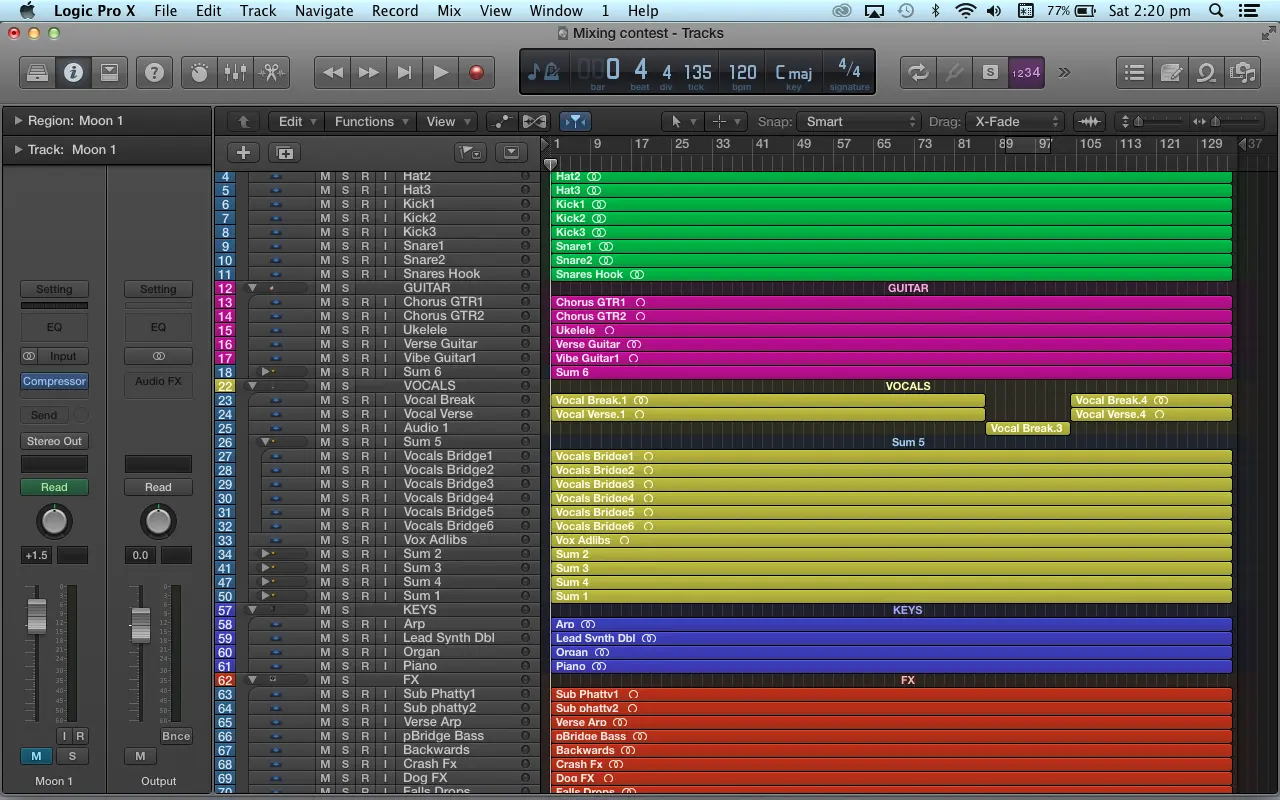Open the global tracks dropdown button
Screen dimensions: 1280x800
511,153
